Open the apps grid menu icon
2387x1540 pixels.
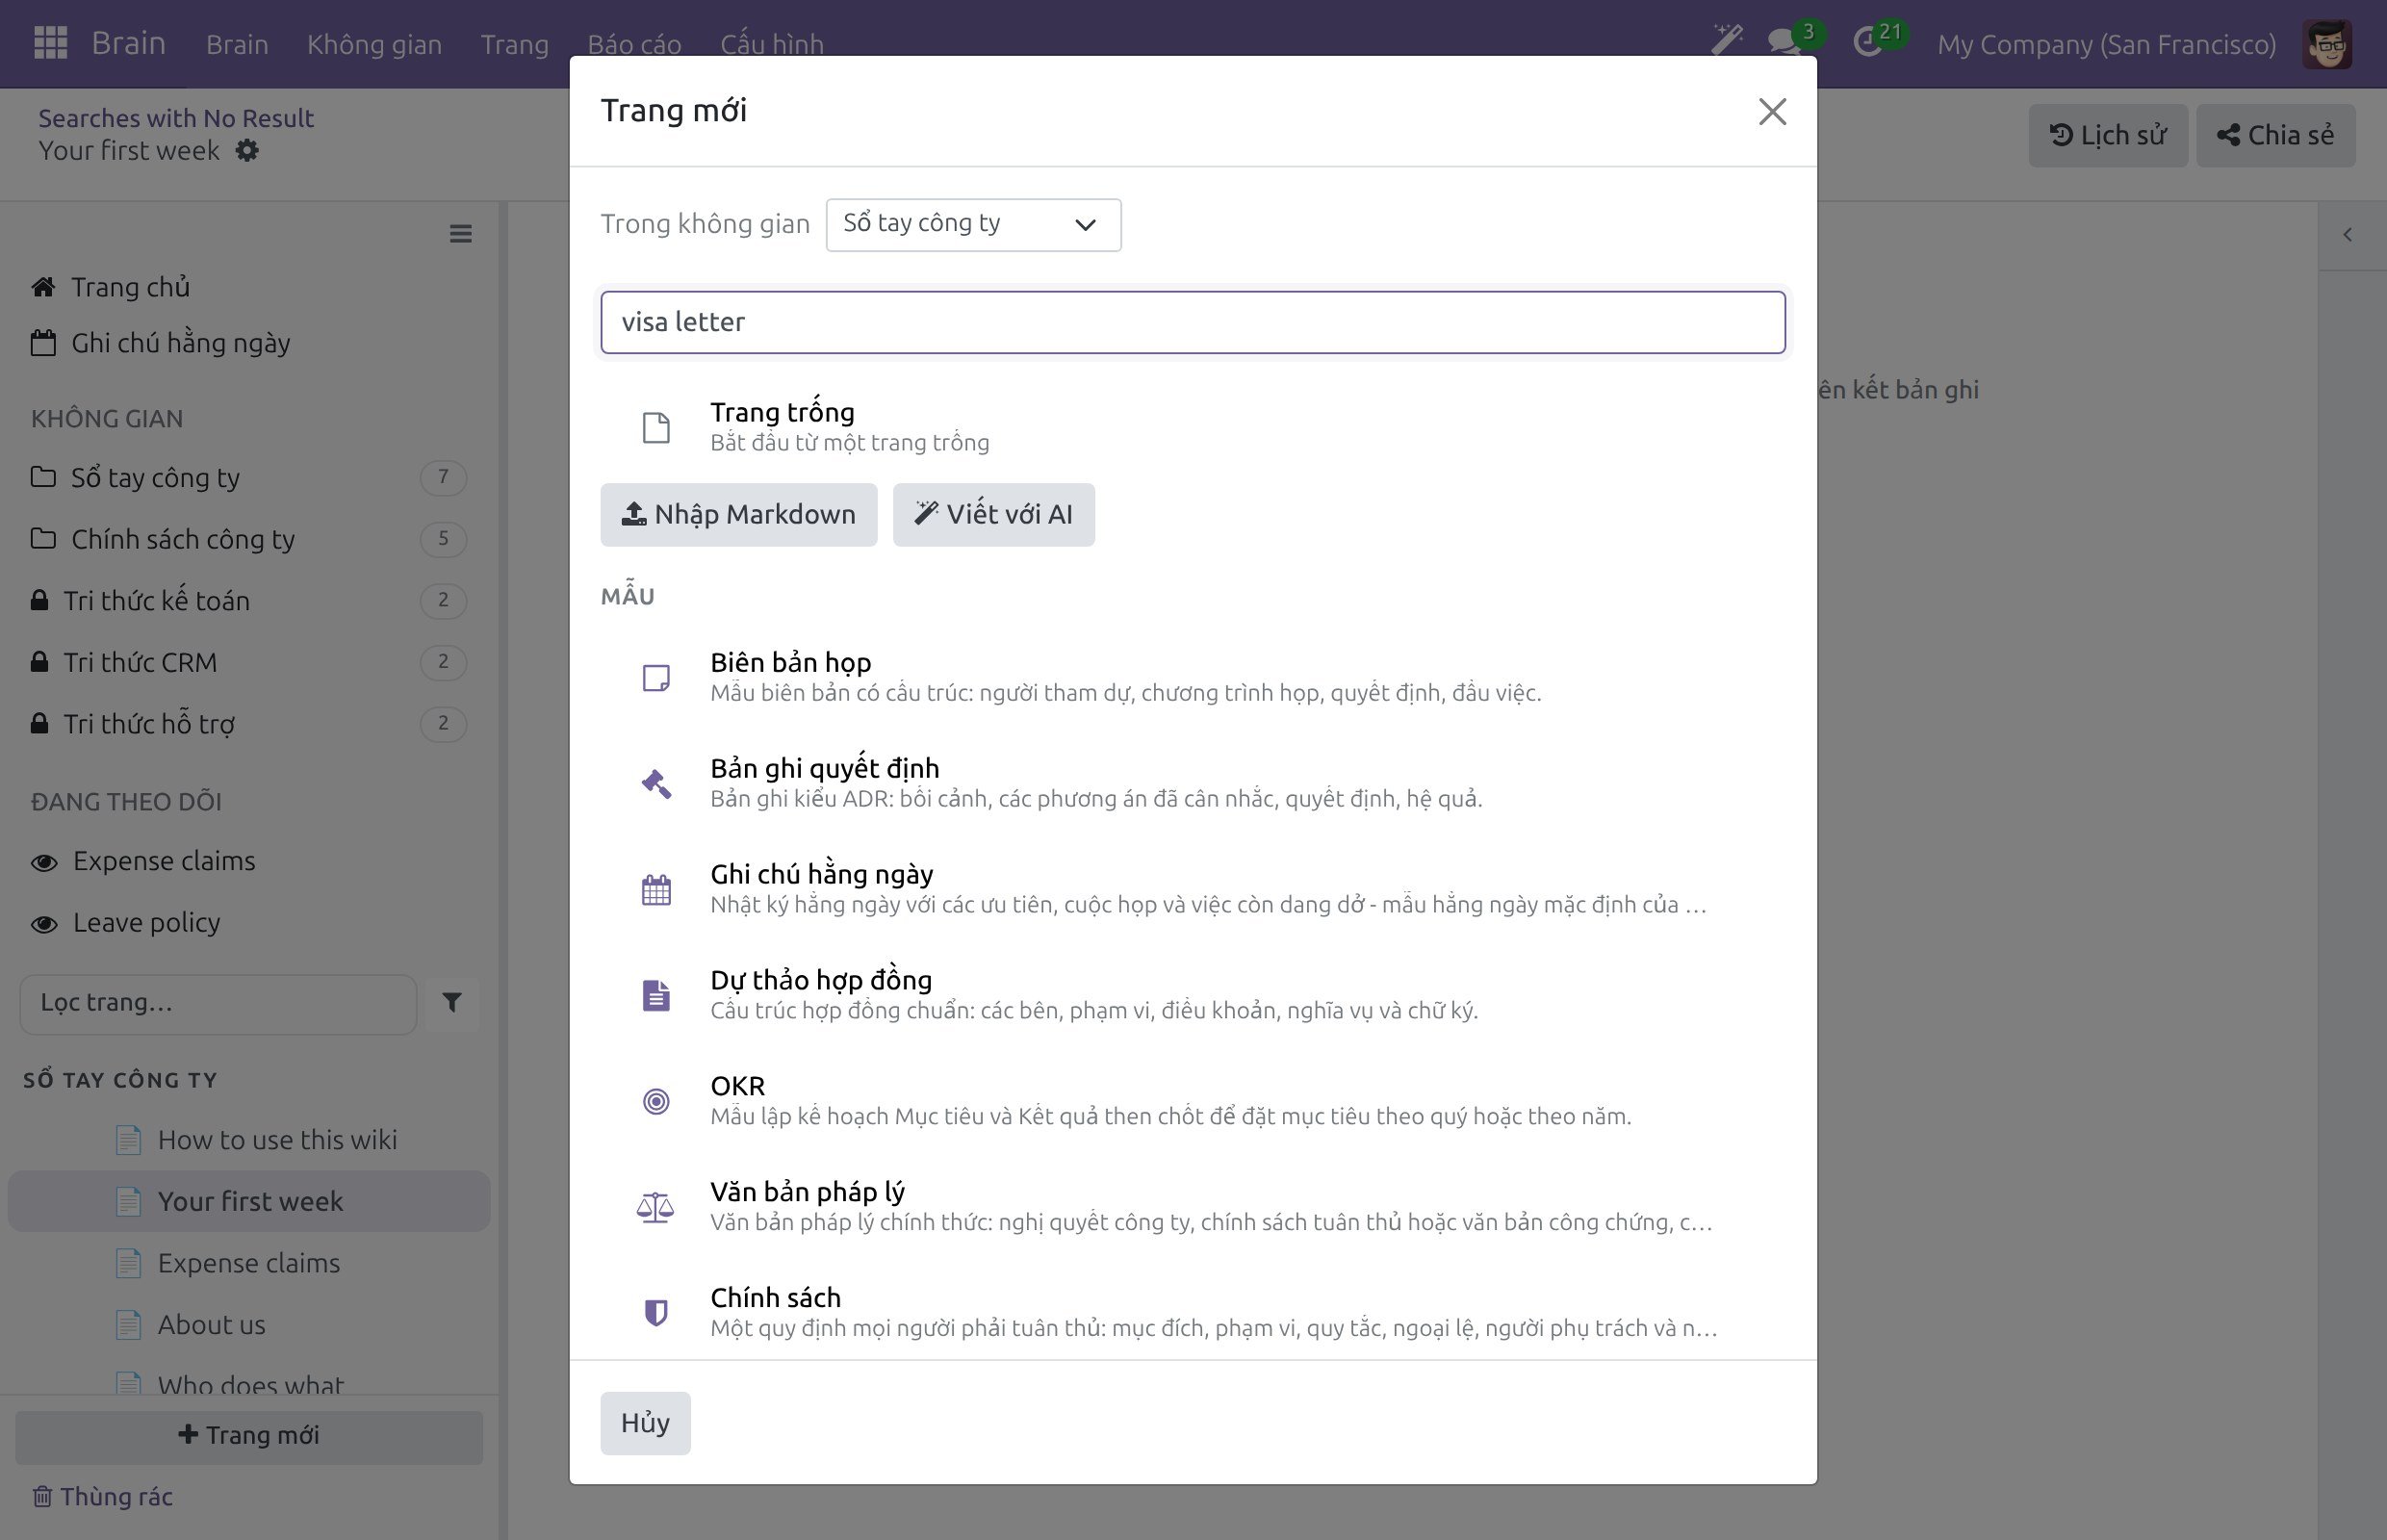(x=50, y=43)
